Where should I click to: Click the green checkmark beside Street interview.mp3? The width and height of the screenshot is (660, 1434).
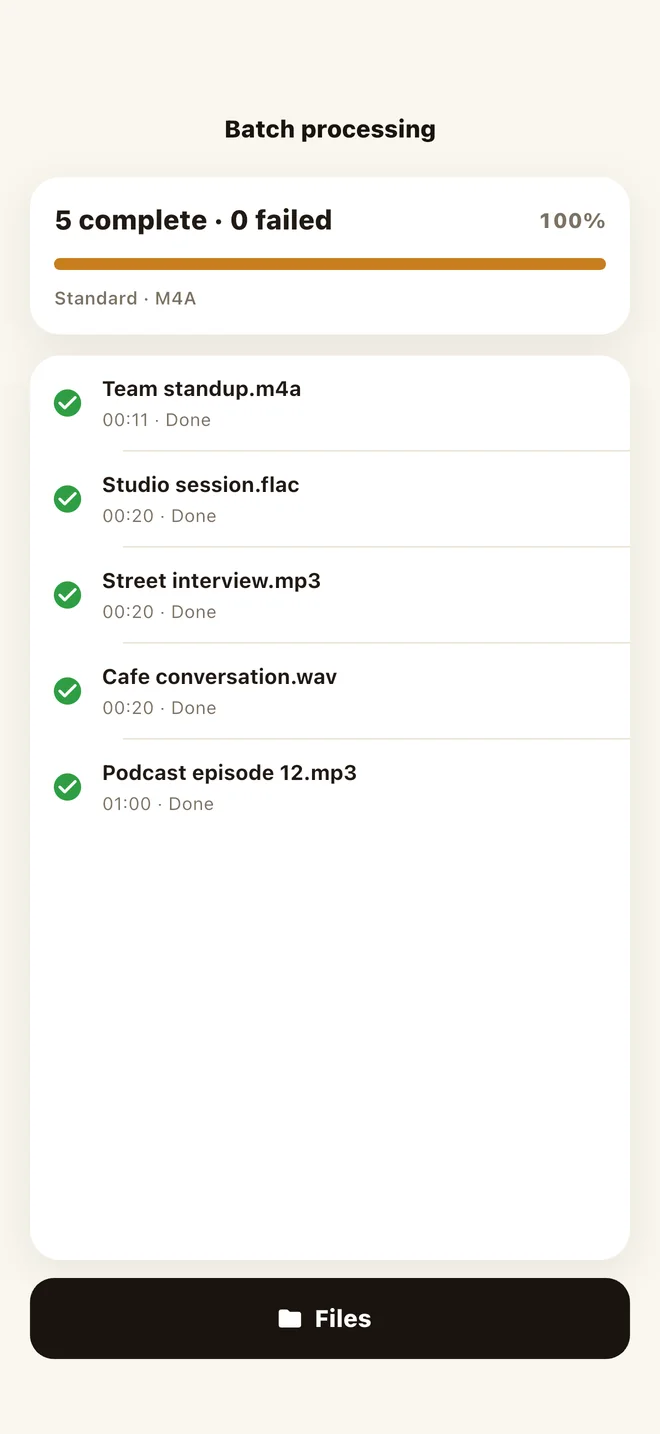[x=67, y=595]
